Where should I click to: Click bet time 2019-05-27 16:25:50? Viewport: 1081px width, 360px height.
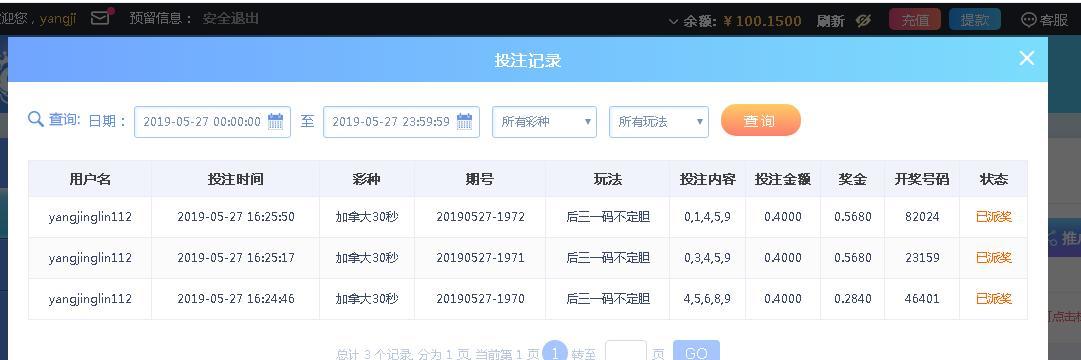236,217
